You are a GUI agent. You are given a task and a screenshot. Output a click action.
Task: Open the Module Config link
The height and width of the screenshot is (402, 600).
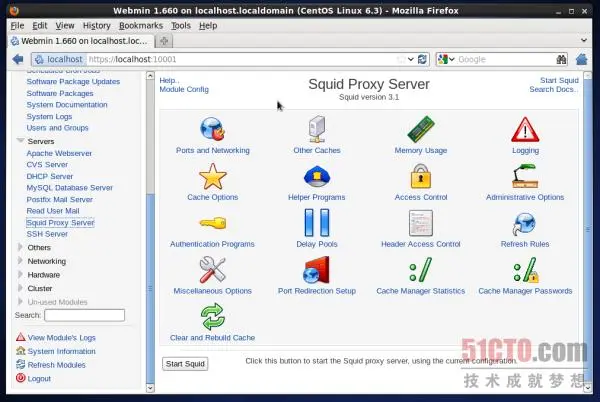point(184,89)
